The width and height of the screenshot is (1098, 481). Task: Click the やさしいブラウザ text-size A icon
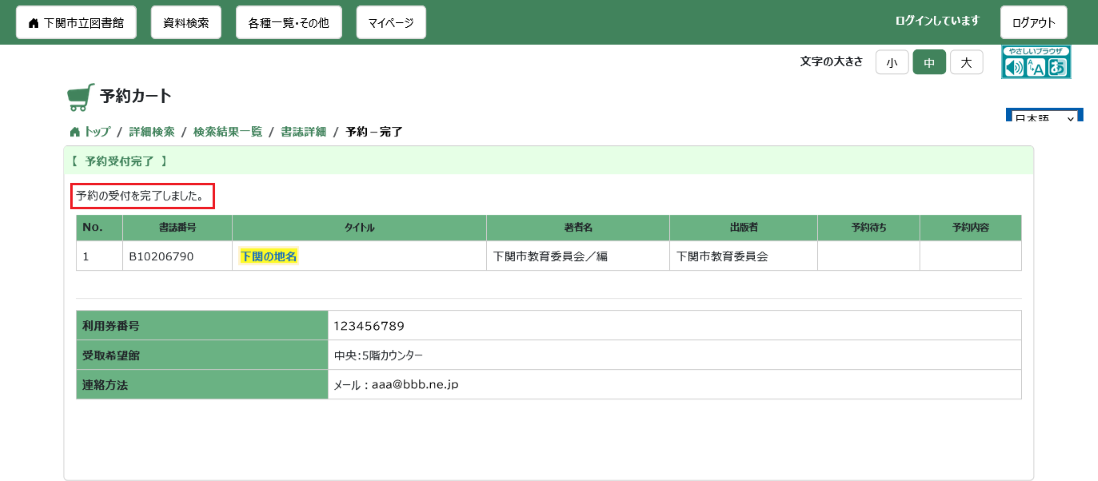tap(1036, 68)
